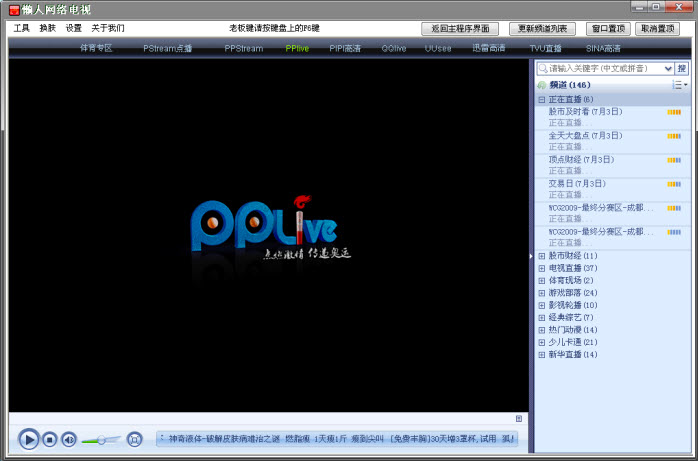Expand the 股市财经 (11) category

pos(541,256)
